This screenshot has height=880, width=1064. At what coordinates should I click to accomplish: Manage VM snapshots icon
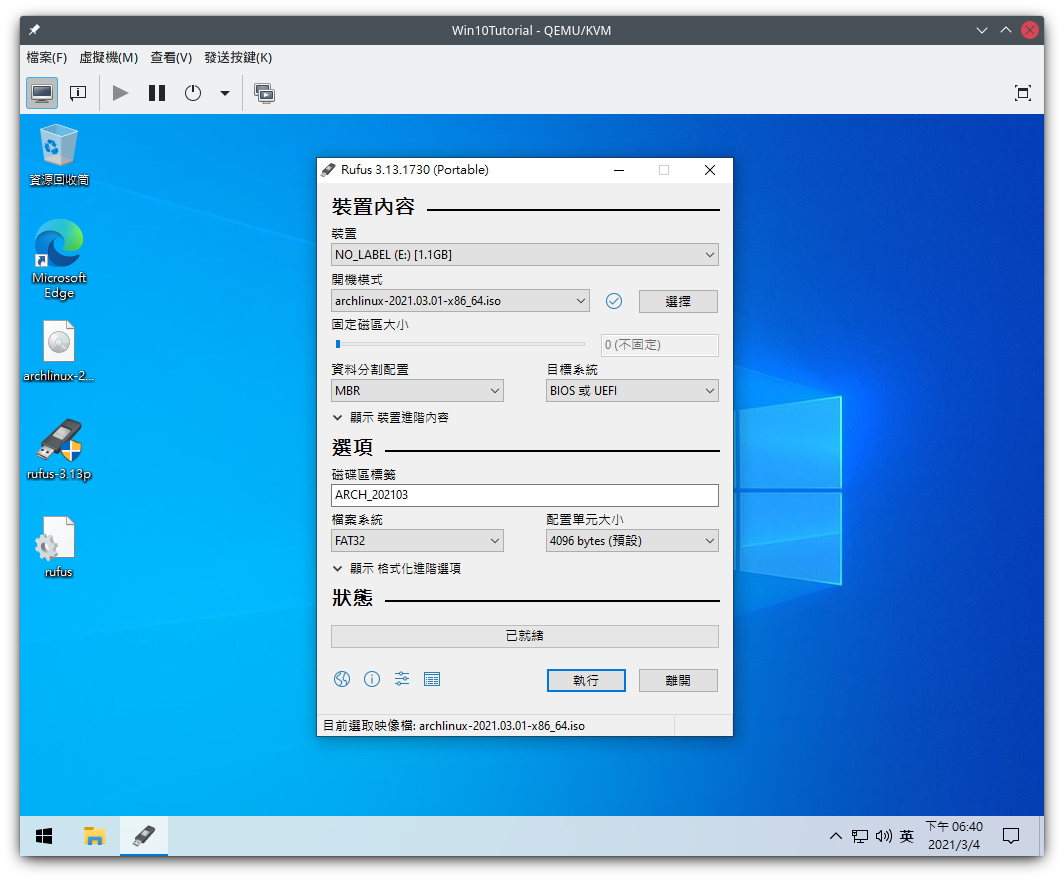point(264,93)
